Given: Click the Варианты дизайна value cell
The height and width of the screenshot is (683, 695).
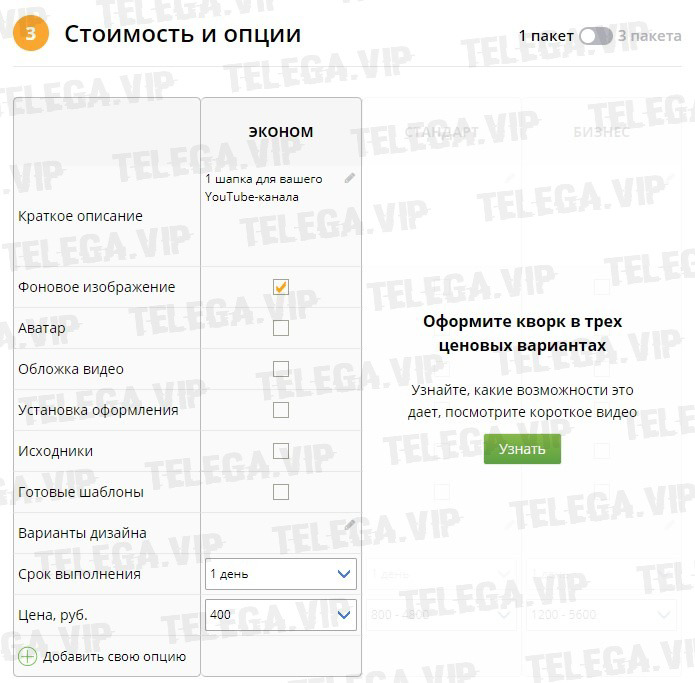Looking at the screenshot, I should pos(275,533).
